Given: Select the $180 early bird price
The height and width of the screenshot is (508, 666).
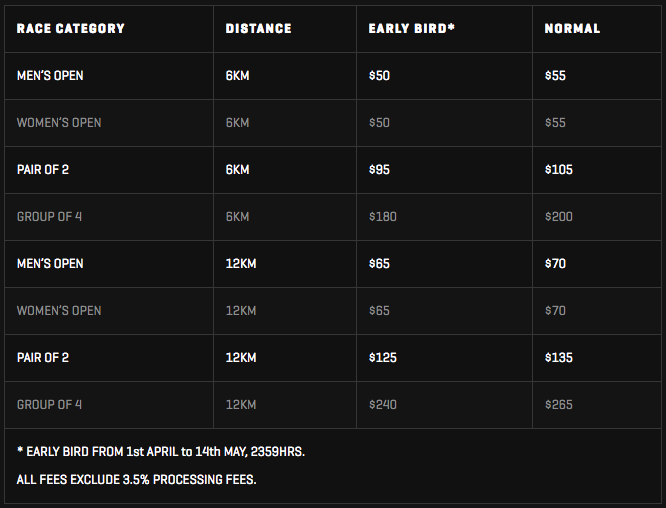Looking at the screenshot, I should tap(383, 217).
